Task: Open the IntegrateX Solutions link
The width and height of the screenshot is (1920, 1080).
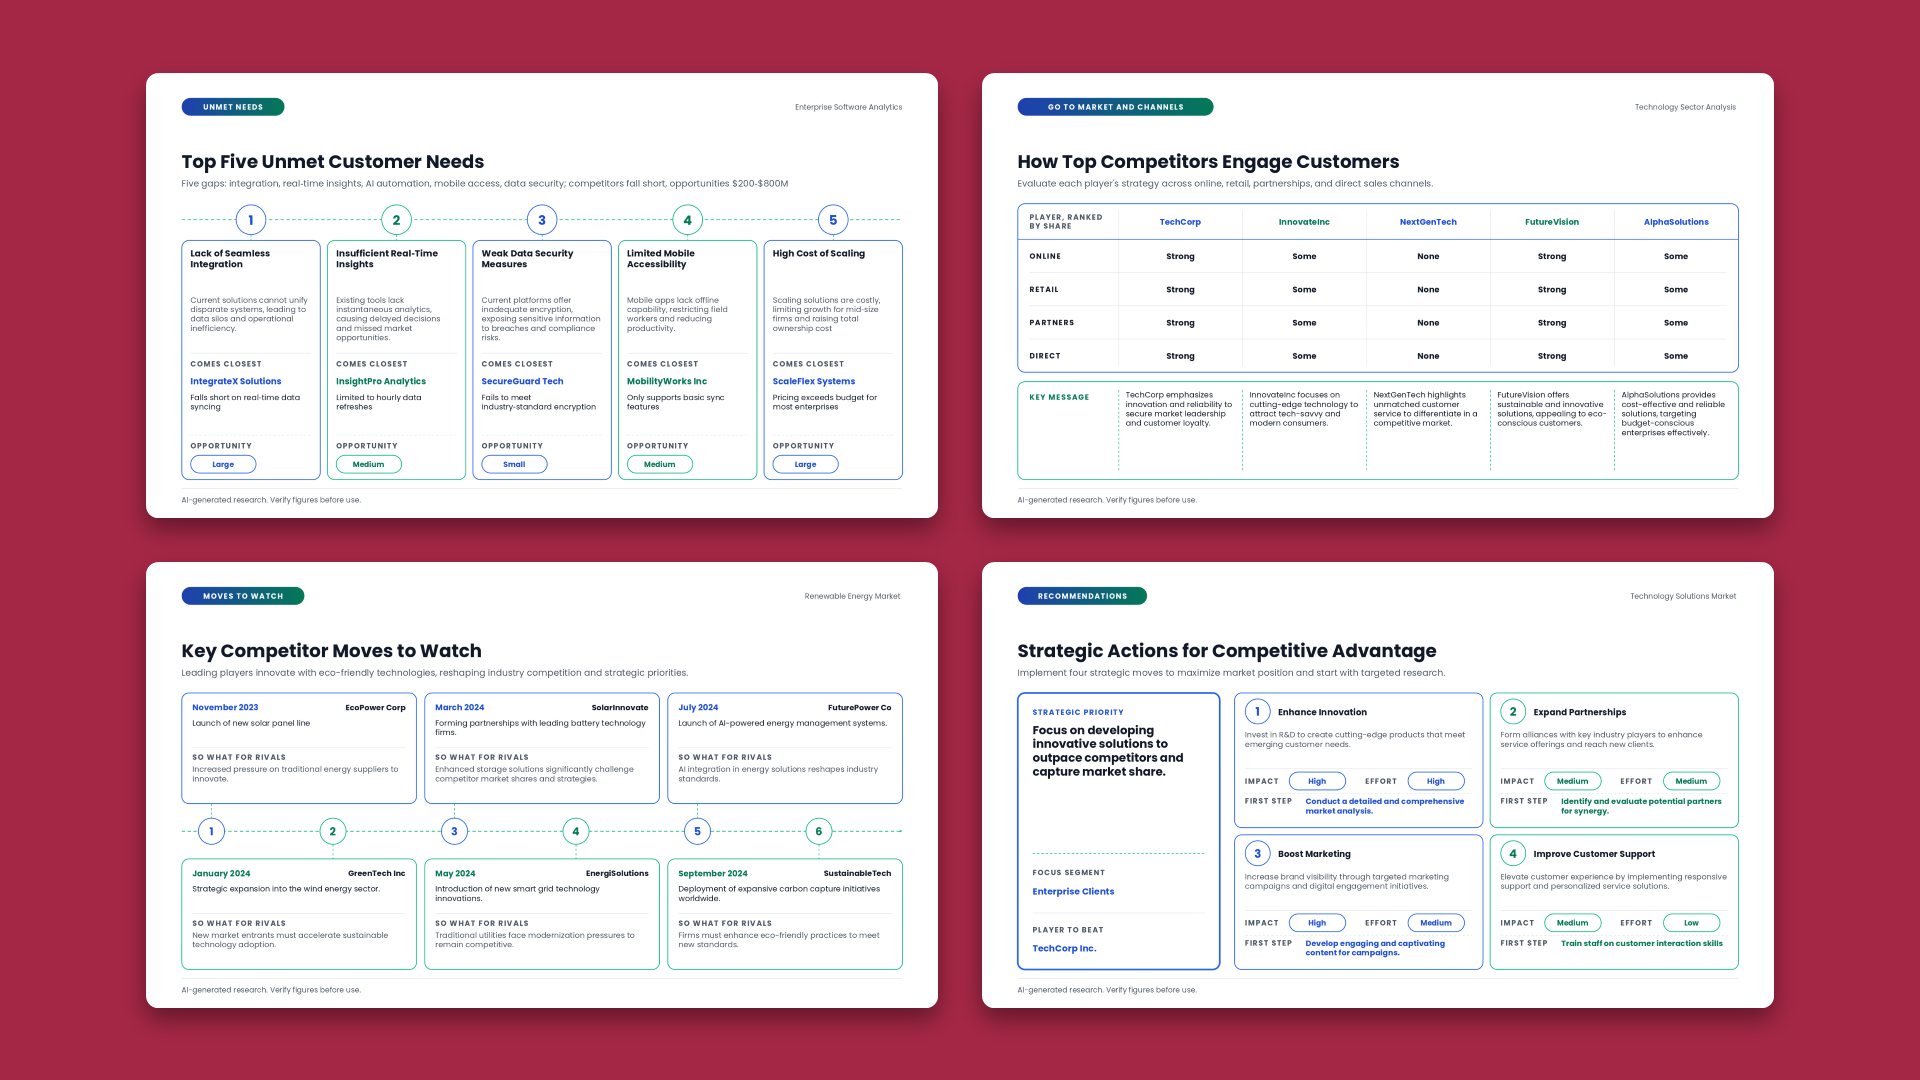Action: click(236, 381)
